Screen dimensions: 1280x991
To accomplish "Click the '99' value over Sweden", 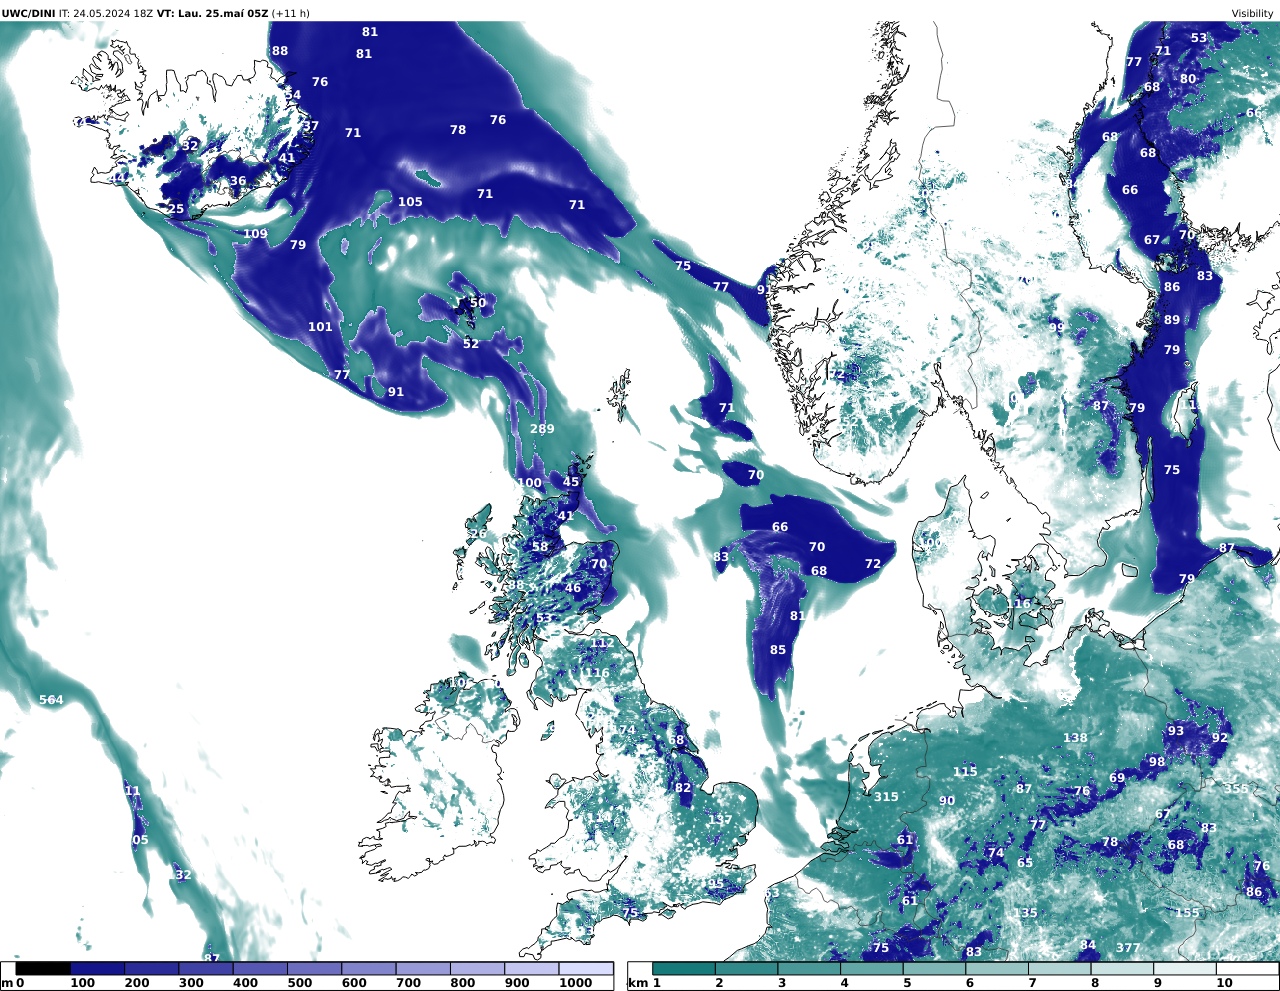I will [1057, 328].
